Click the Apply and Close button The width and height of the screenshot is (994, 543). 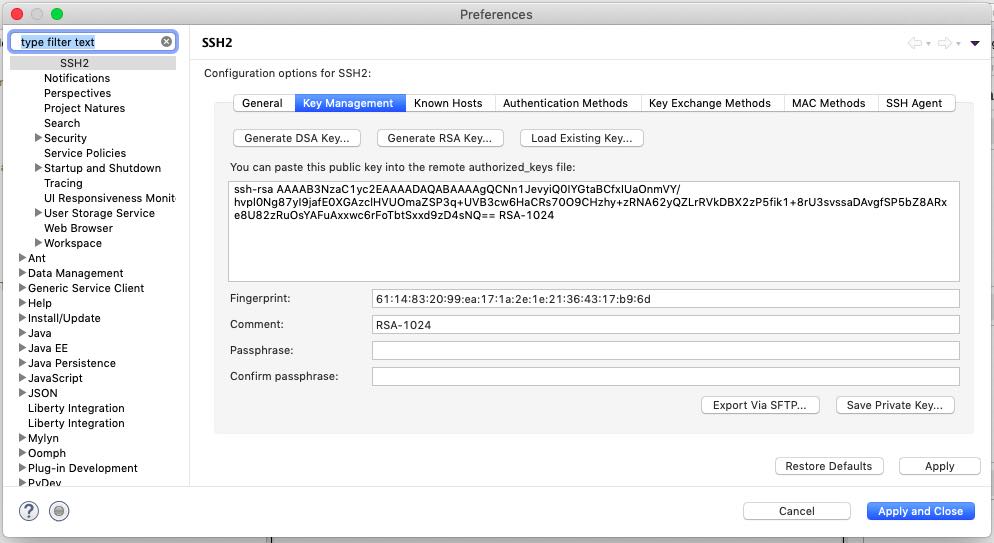tap(919, 511)
